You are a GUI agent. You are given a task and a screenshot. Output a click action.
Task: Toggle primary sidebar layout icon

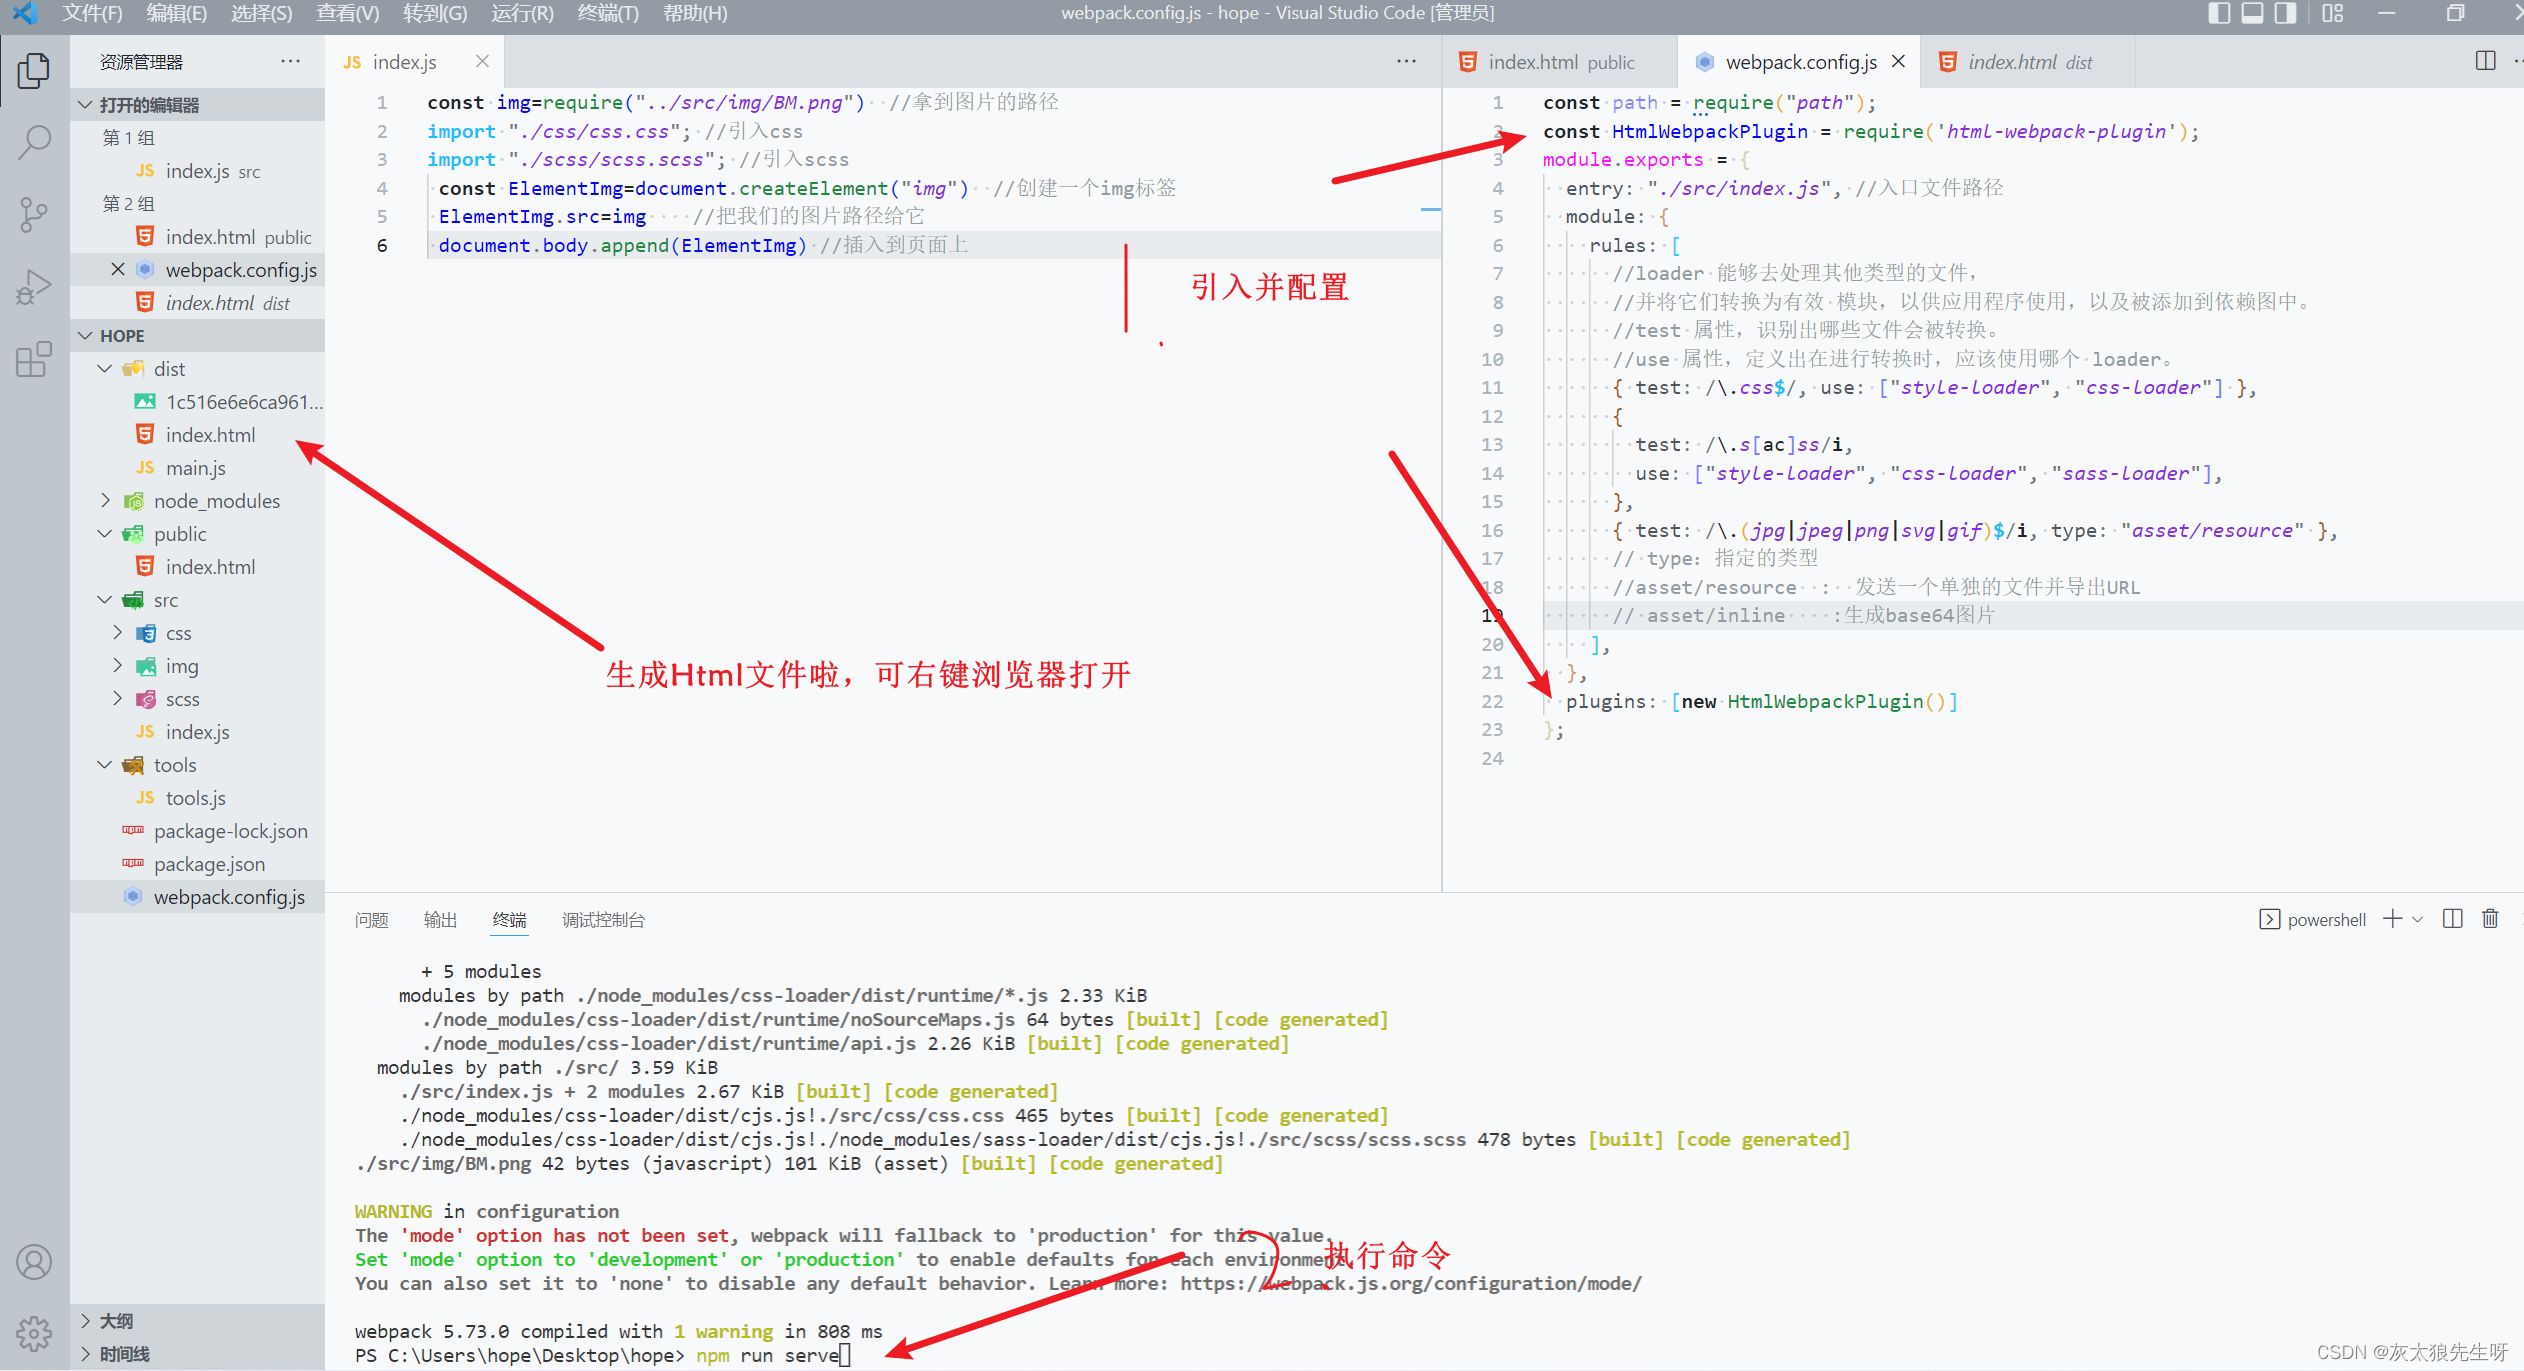[2219, 13]
